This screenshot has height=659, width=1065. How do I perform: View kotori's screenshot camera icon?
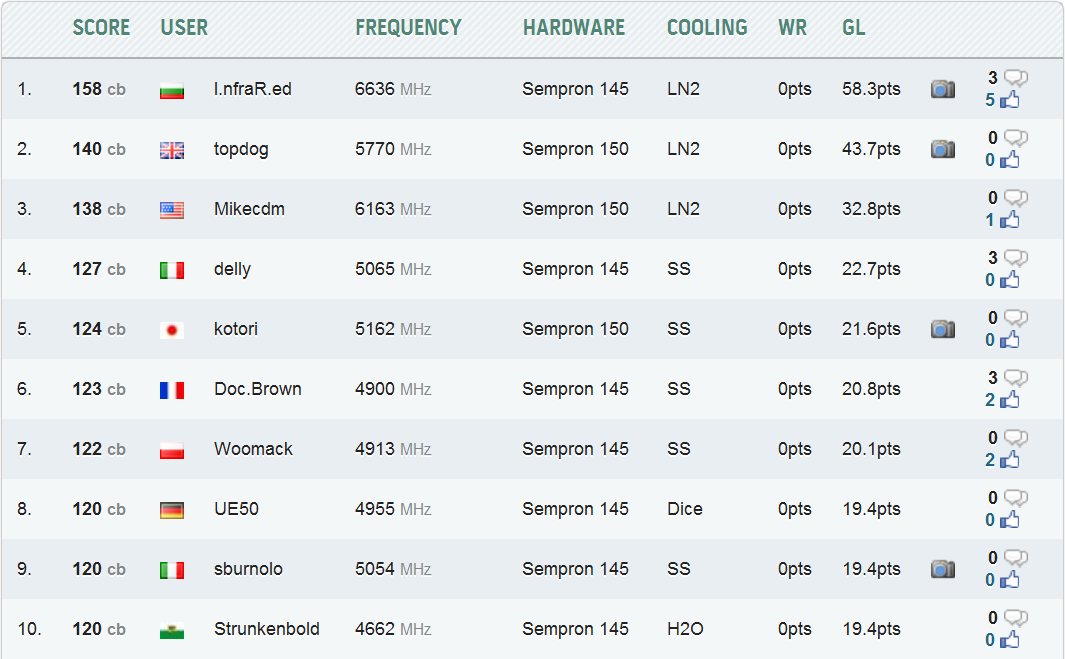pyautogui.click(x=942, y=329)
